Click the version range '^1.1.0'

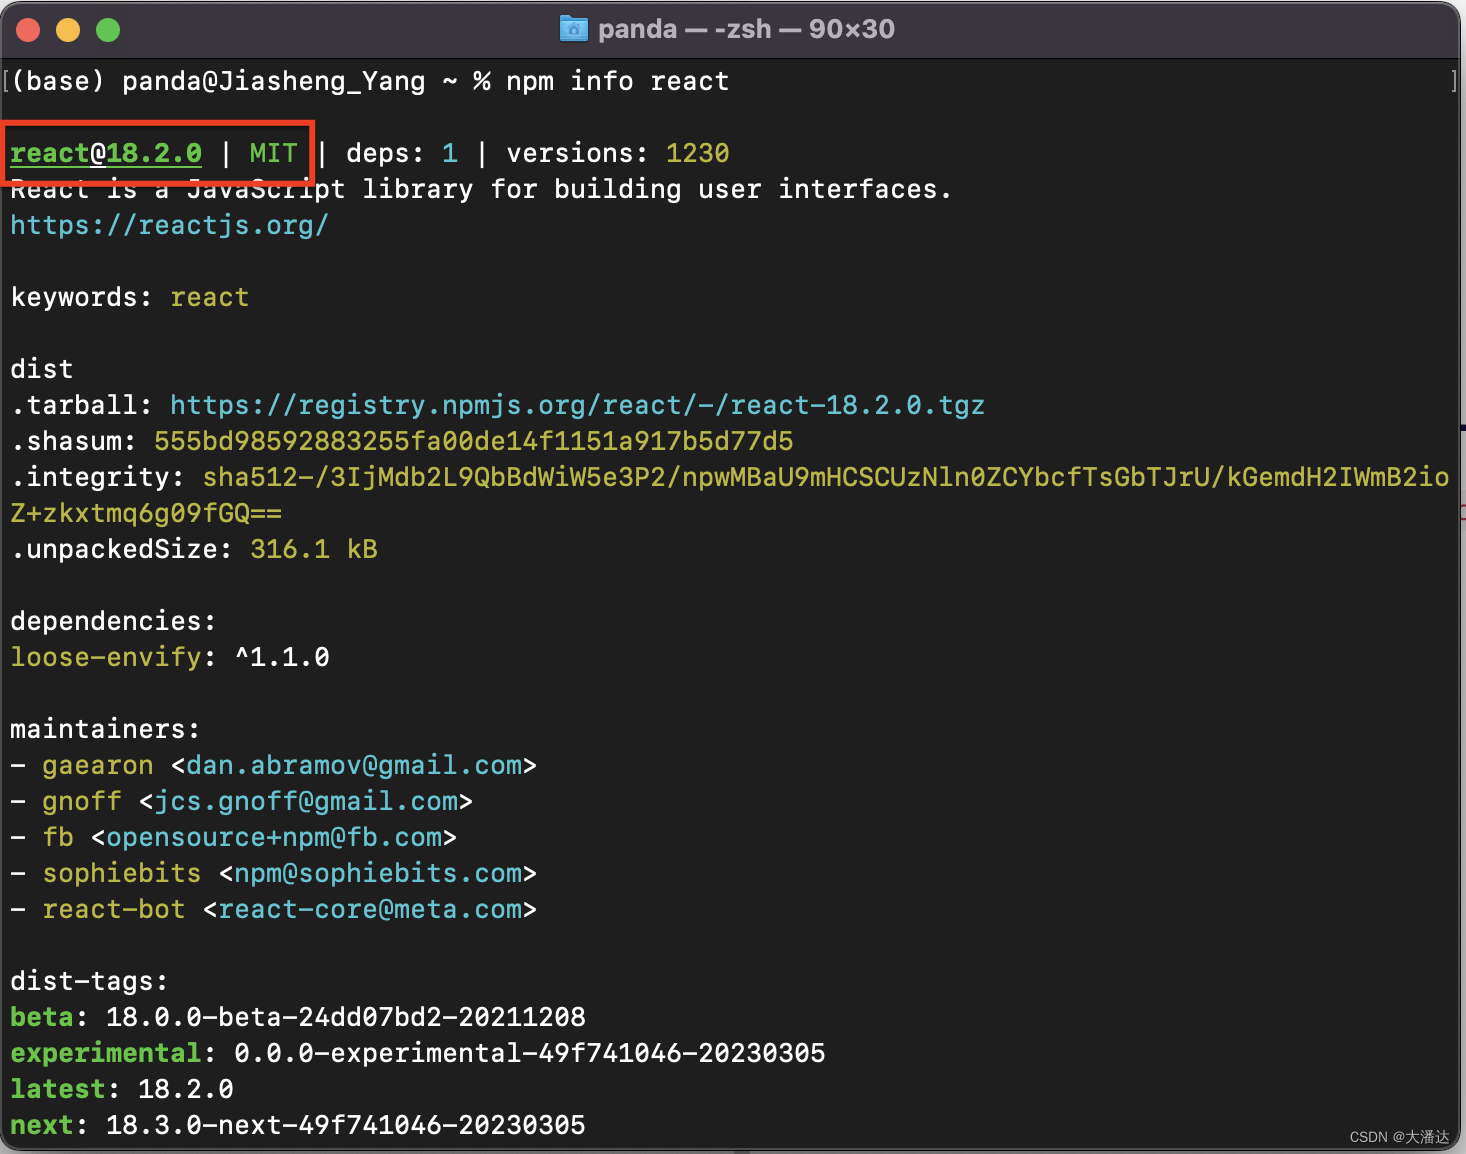coord(282,657)
